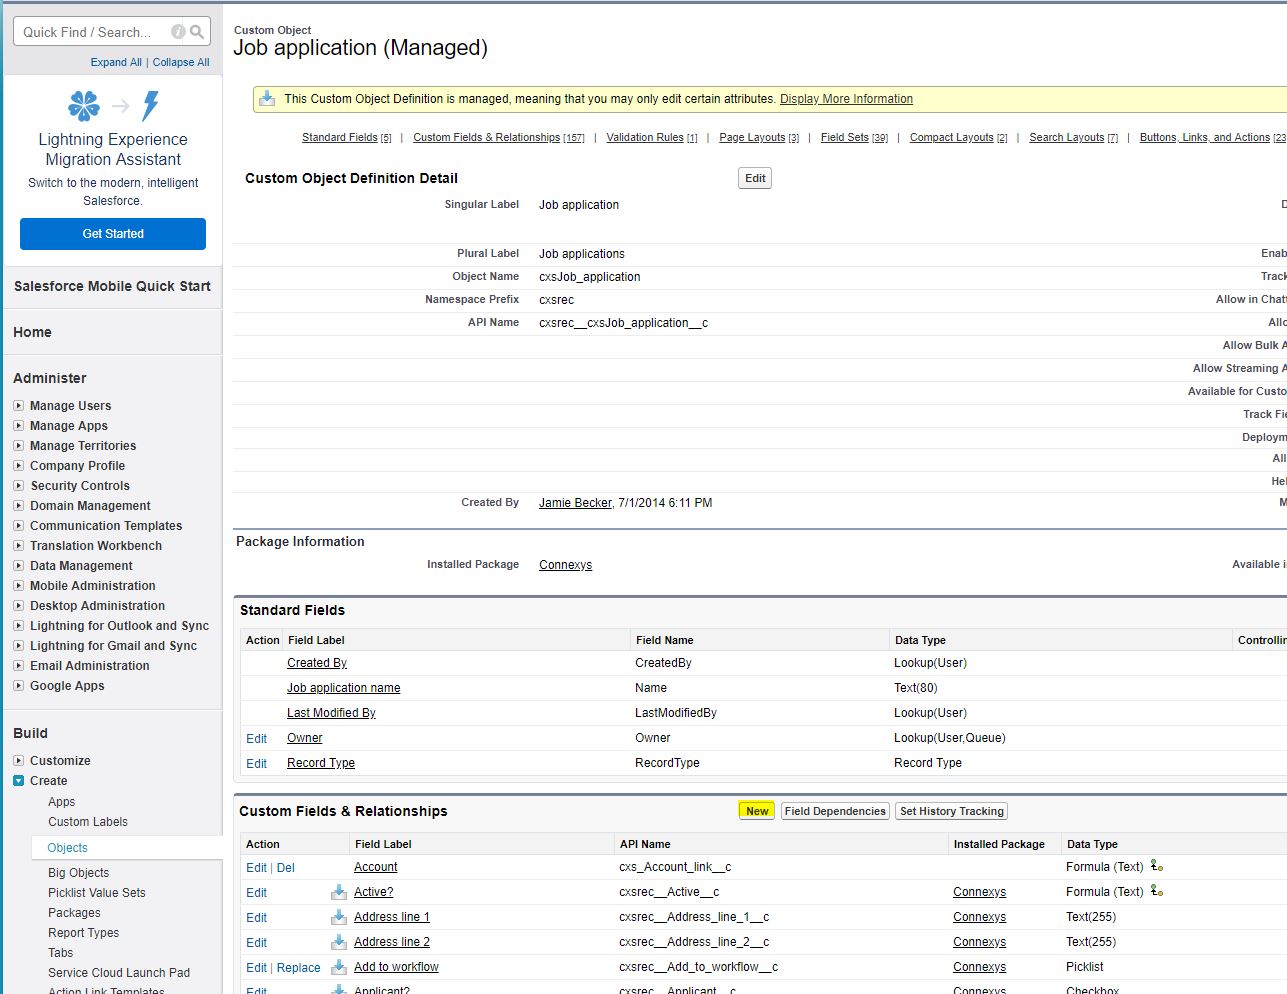The height and width of the screenshot is (994, 1287).
Task: Click the formula dependency icon in Account row
Action: tap(1157, 866)
